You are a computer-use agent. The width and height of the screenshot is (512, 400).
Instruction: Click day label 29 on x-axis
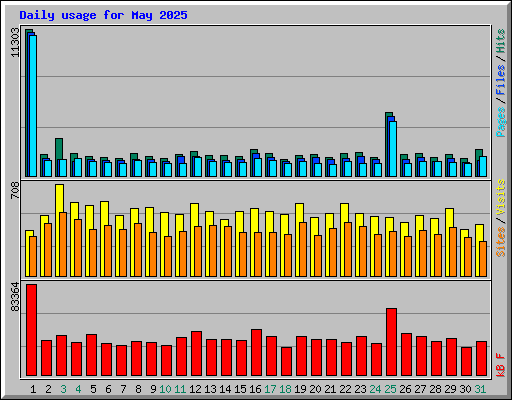coord(450,389)
